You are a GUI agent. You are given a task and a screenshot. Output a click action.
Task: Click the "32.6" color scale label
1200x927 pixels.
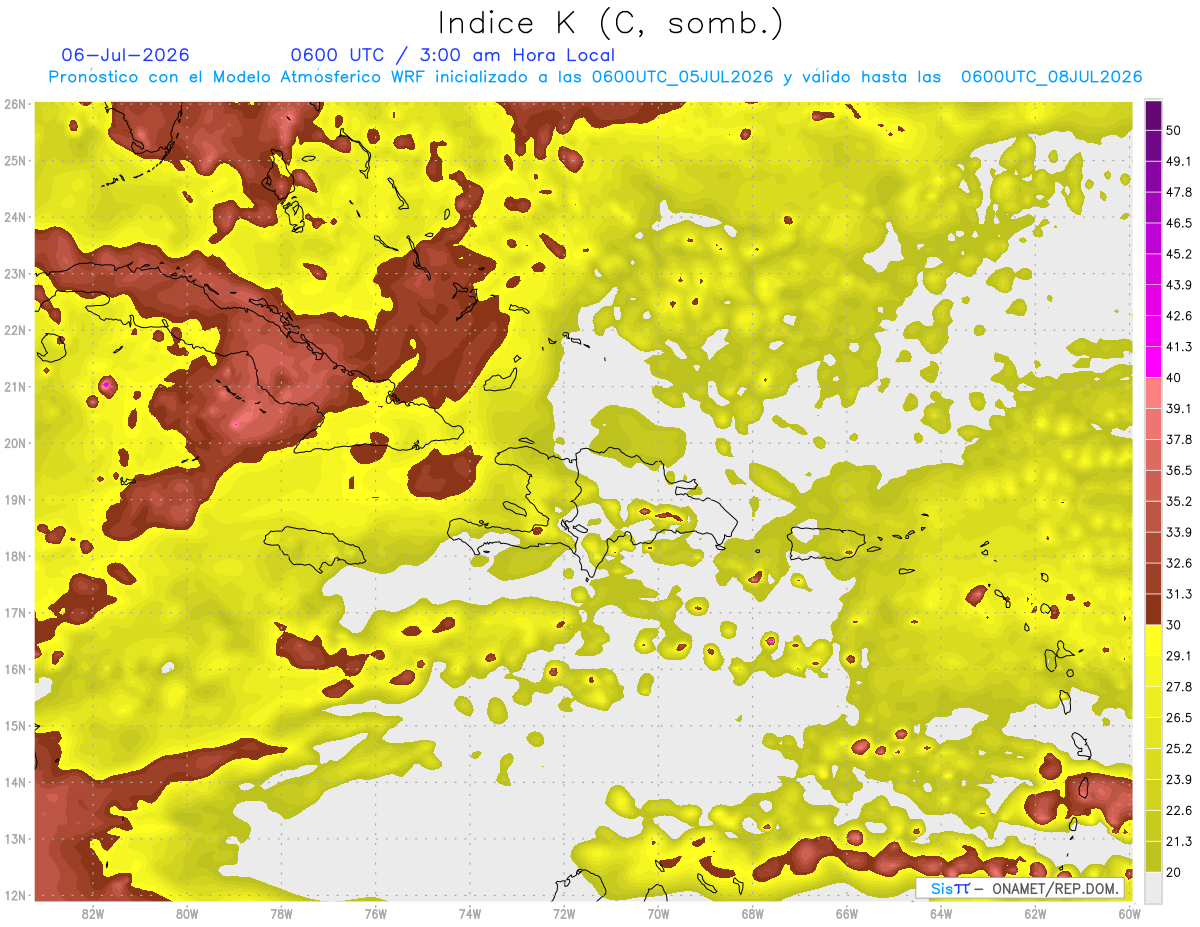click(x=1179, y=563)
